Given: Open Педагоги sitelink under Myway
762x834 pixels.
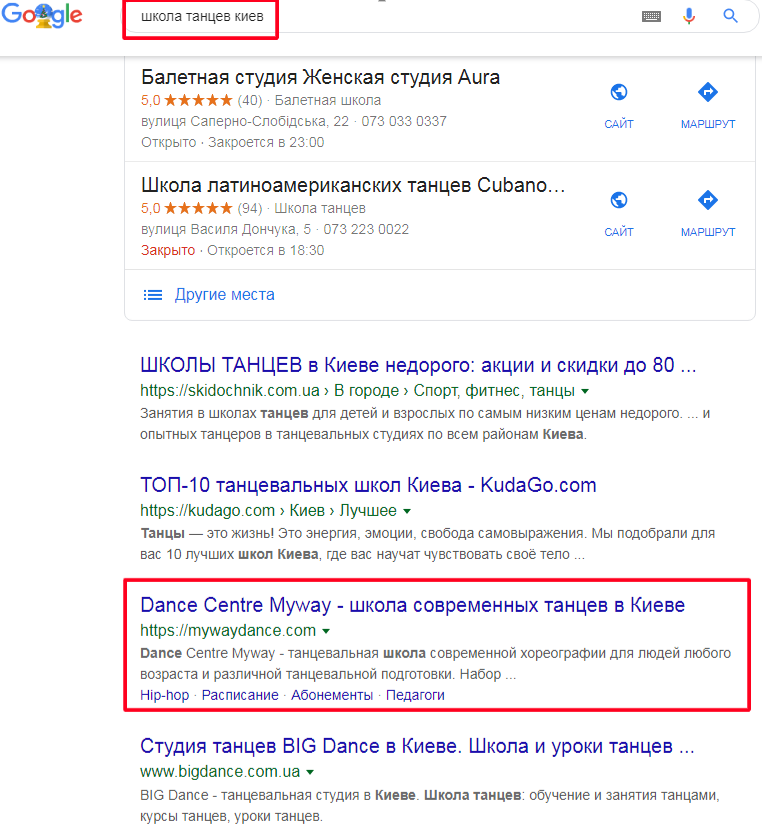Looking at the screenshot, I should (415, 695).
